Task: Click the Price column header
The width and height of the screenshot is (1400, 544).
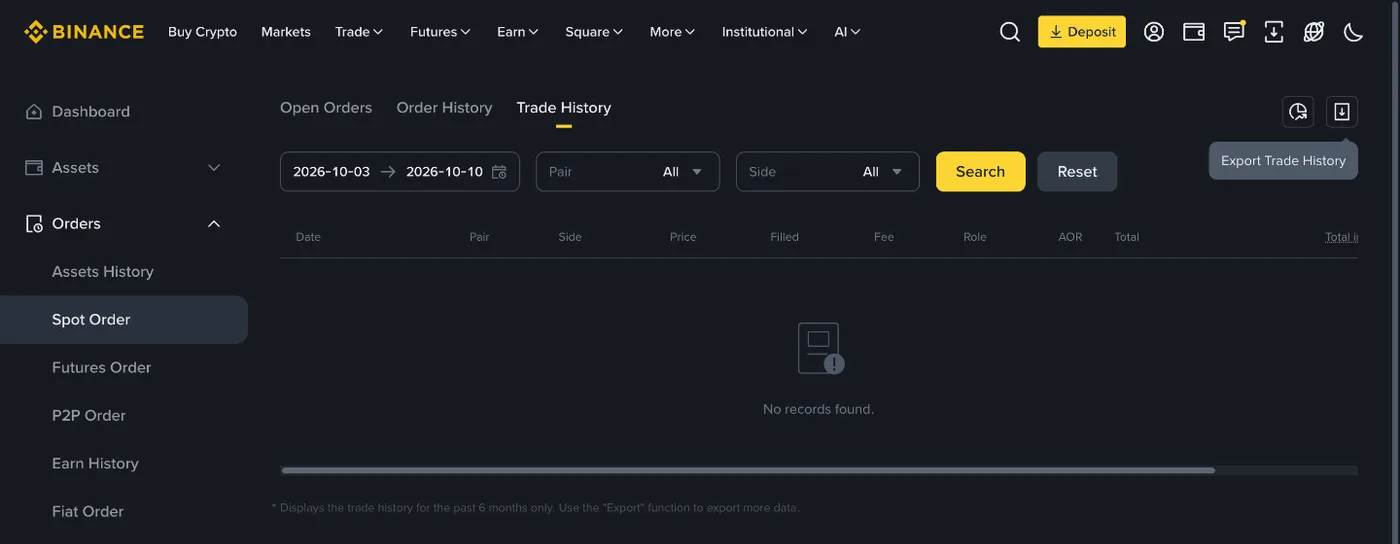Action: click(x=683, y=237)
